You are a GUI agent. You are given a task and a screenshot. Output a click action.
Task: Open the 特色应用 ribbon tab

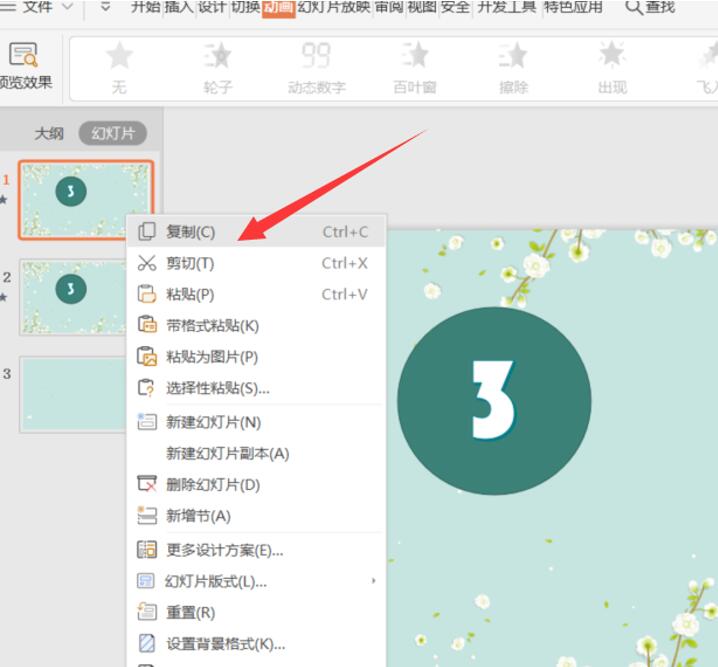pyautogui.click(x=573, y=7)
